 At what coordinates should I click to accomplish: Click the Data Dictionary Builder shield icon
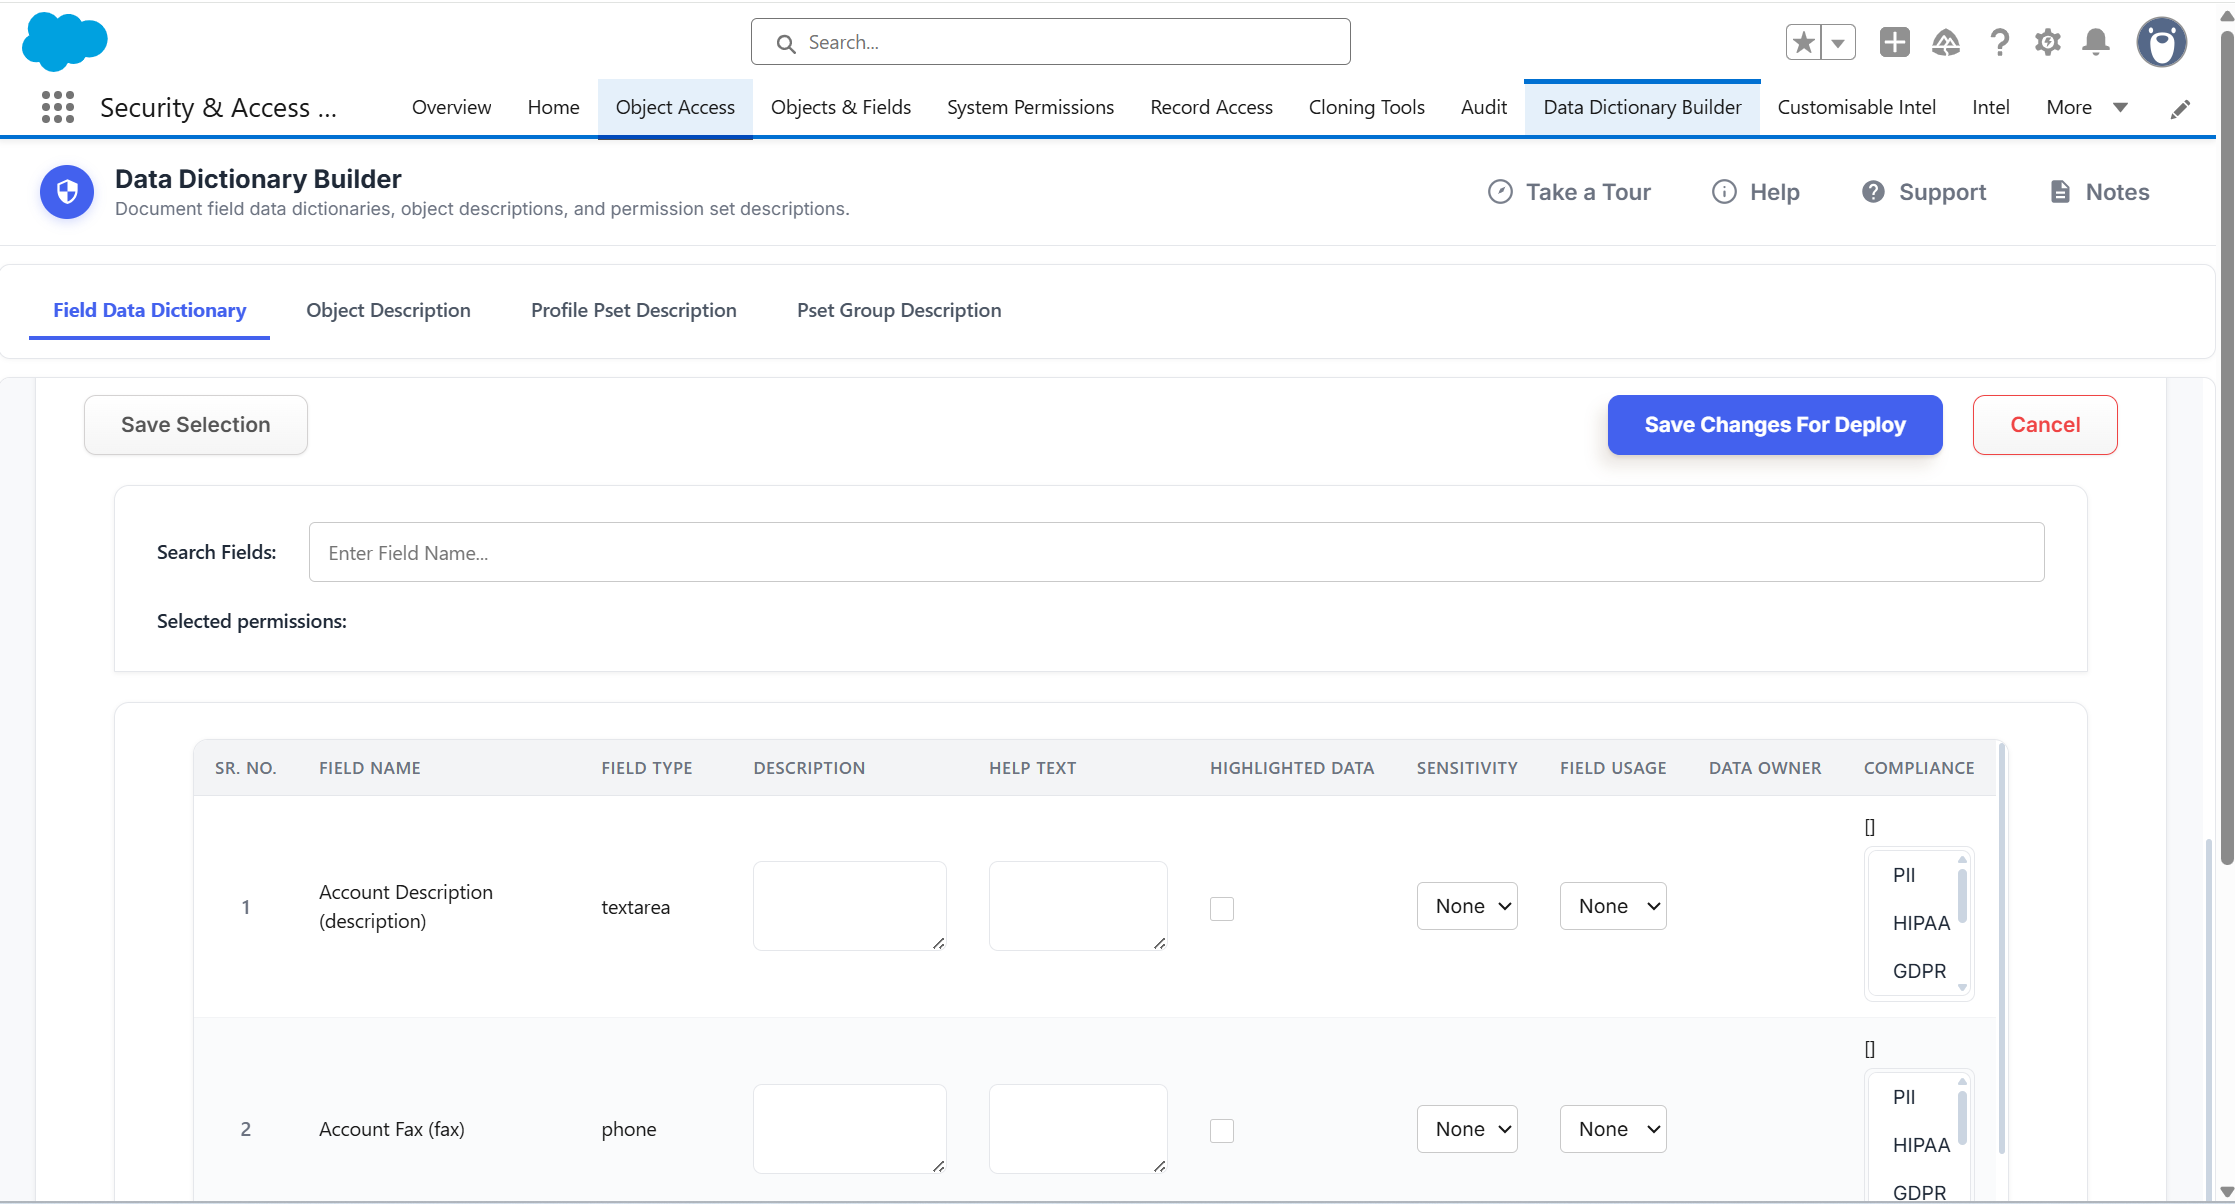coord(67,192)
